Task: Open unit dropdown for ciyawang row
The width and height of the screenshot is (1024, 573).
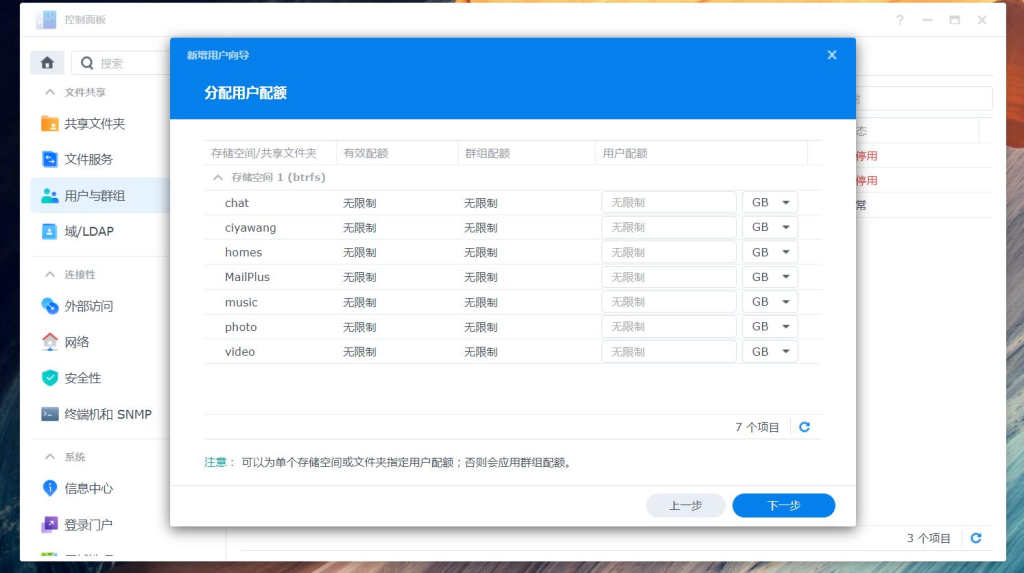Action: pos(770,227)
